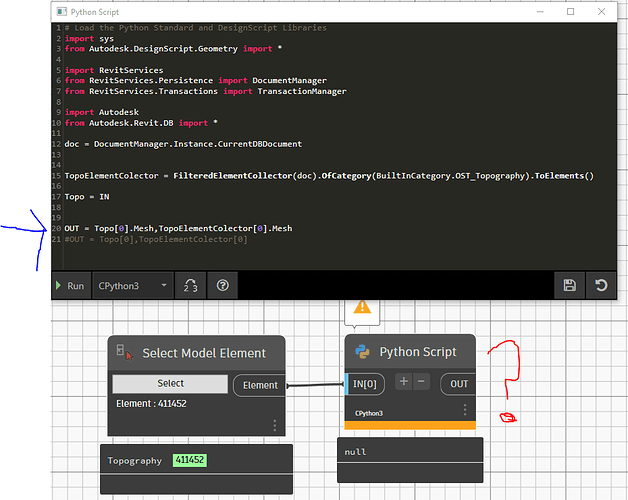Add an input with the plus button
Image resolution: width=628 pixels, height=500 pixels.
404,381
